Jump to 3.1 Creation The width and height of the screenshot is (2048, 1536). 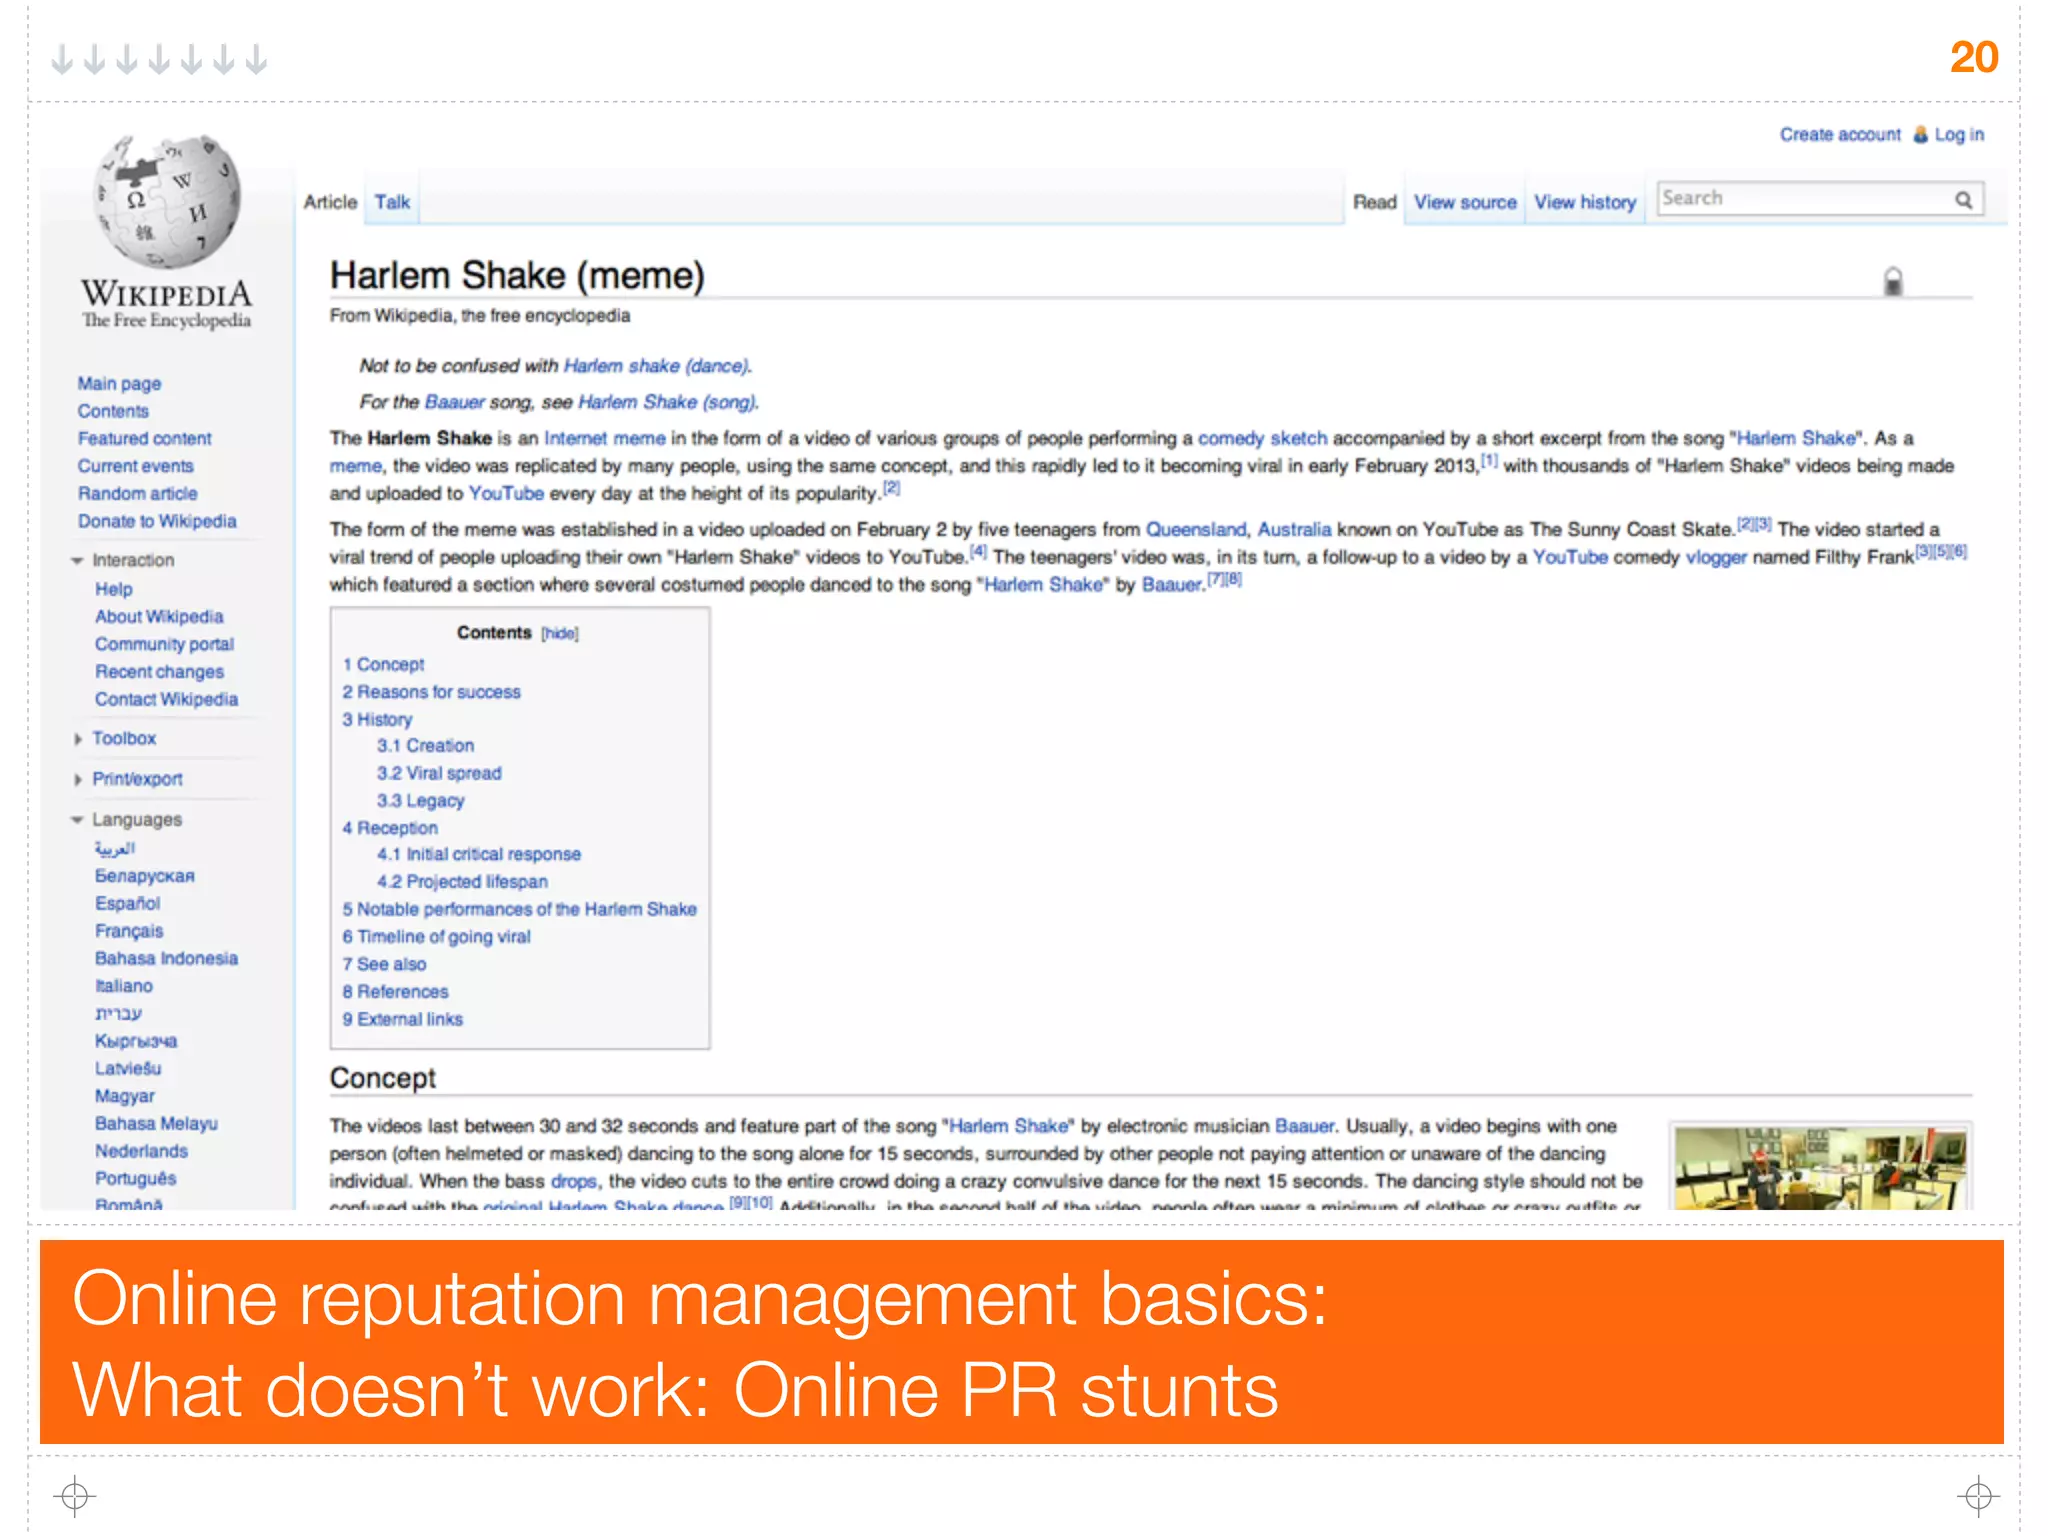tap(425, 746)
